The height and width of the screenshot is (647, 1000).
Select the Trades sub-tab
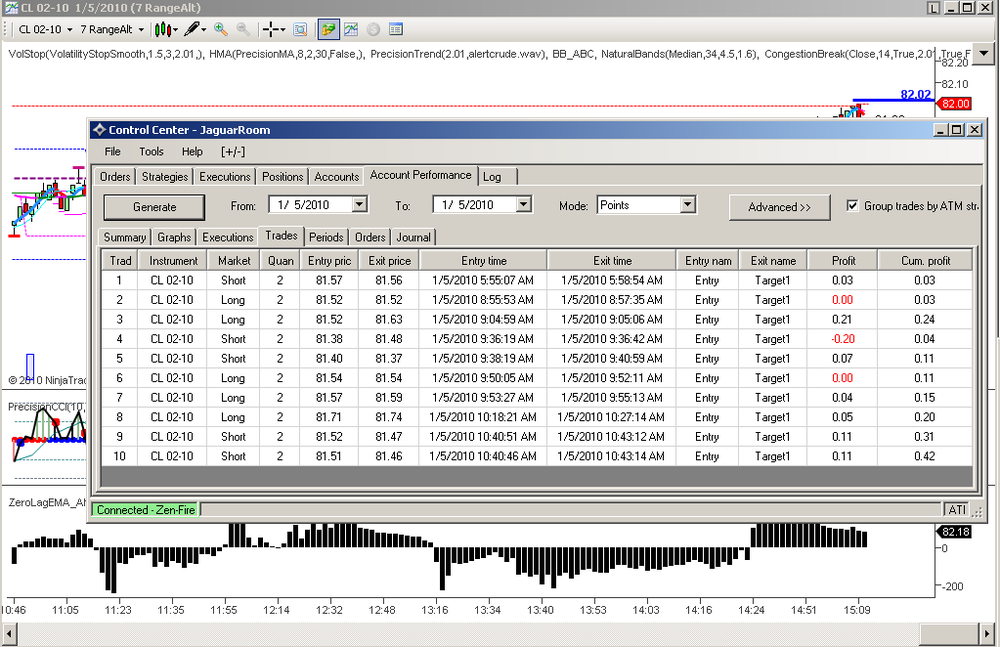pos(281,235)
